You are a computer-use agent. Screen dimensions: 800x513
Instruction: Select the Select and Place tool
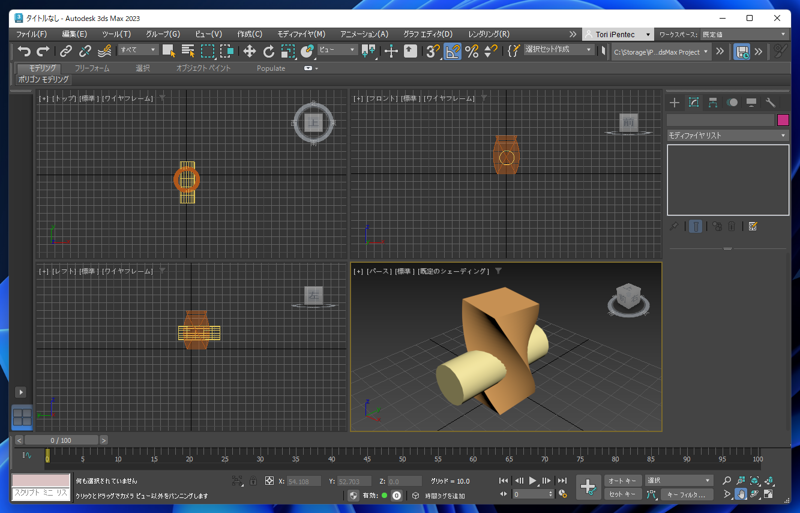(x=307, y=51)
